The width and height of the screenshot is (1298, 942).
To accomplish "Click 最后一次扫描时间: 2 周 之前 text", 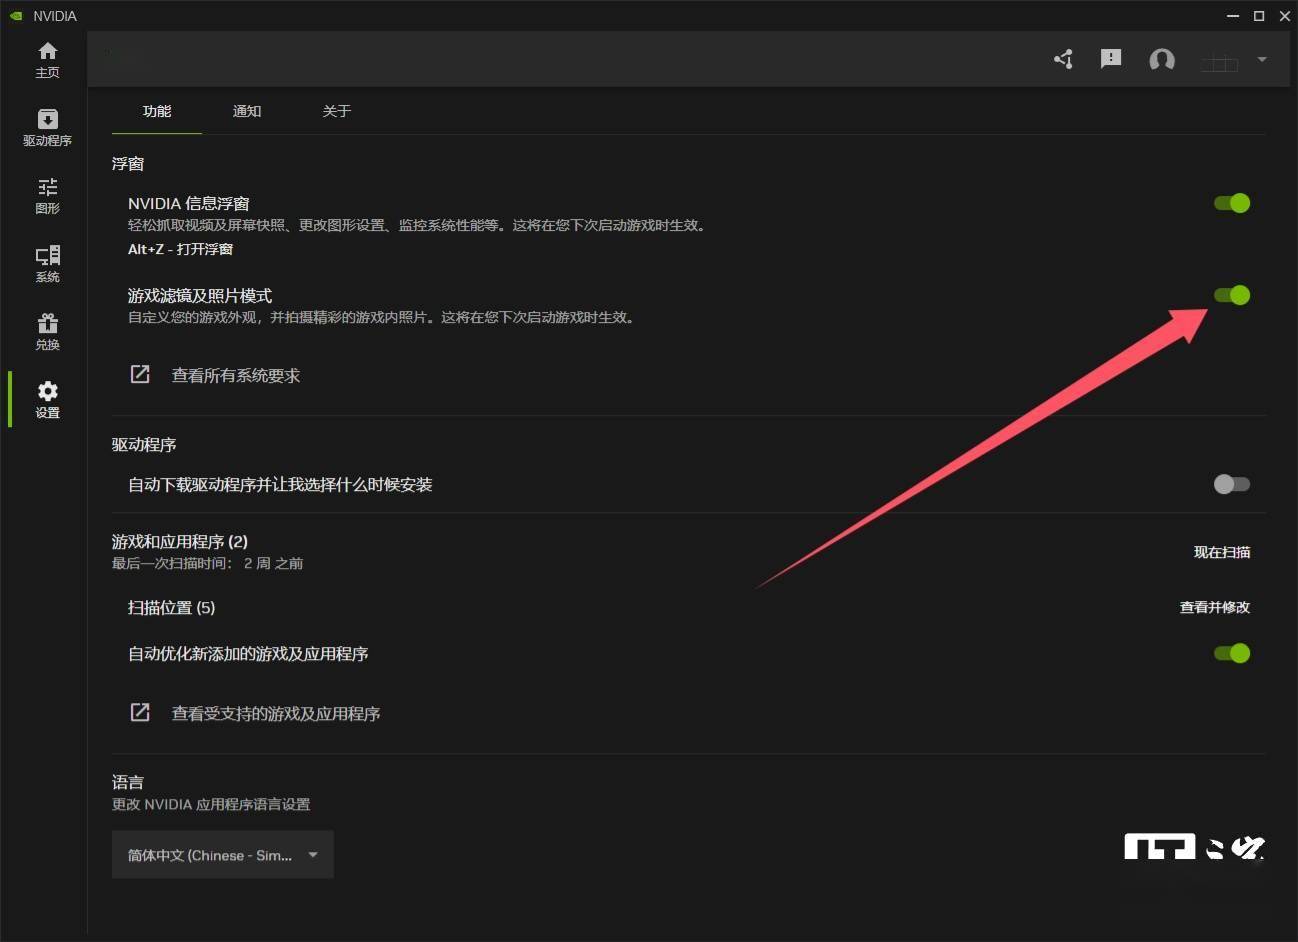I will (207, 564).
